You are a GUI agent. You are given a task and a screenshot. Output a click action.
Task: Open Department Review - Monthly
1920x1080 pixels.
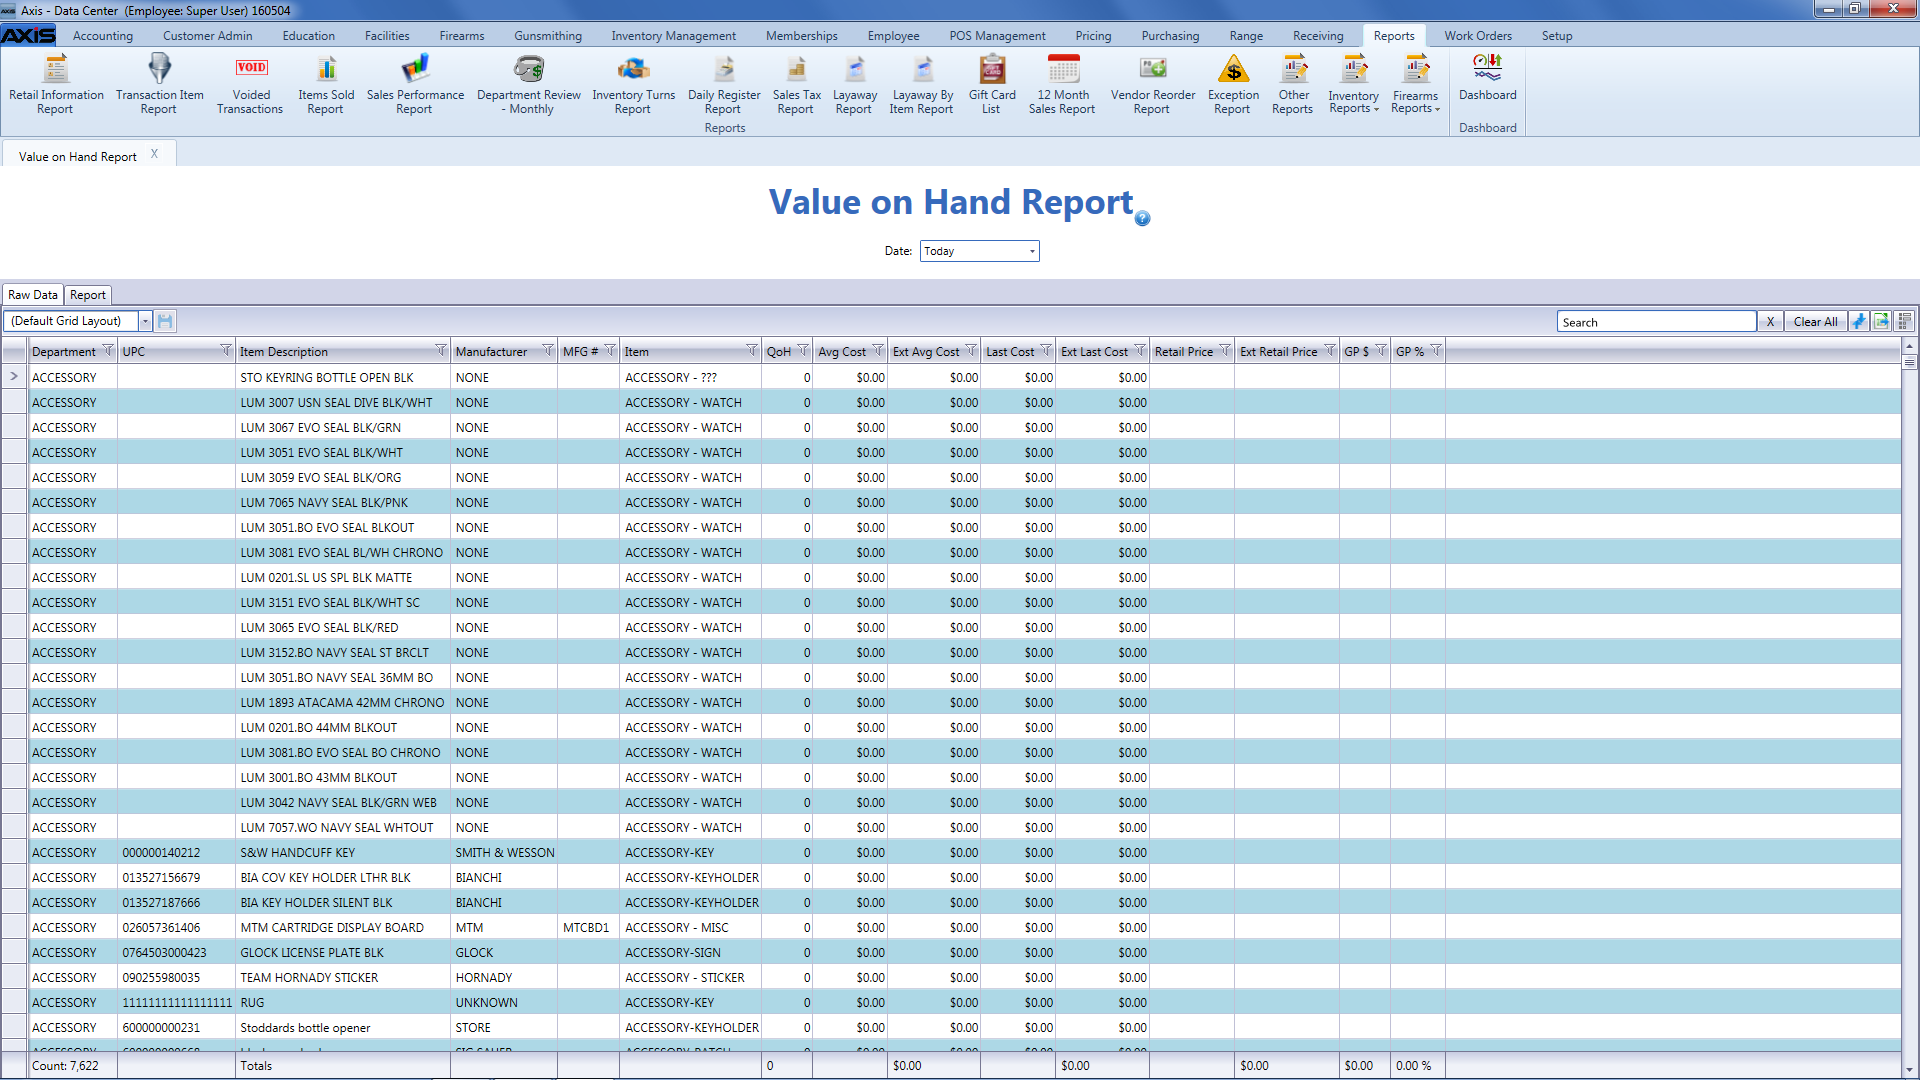pos(528,85)
